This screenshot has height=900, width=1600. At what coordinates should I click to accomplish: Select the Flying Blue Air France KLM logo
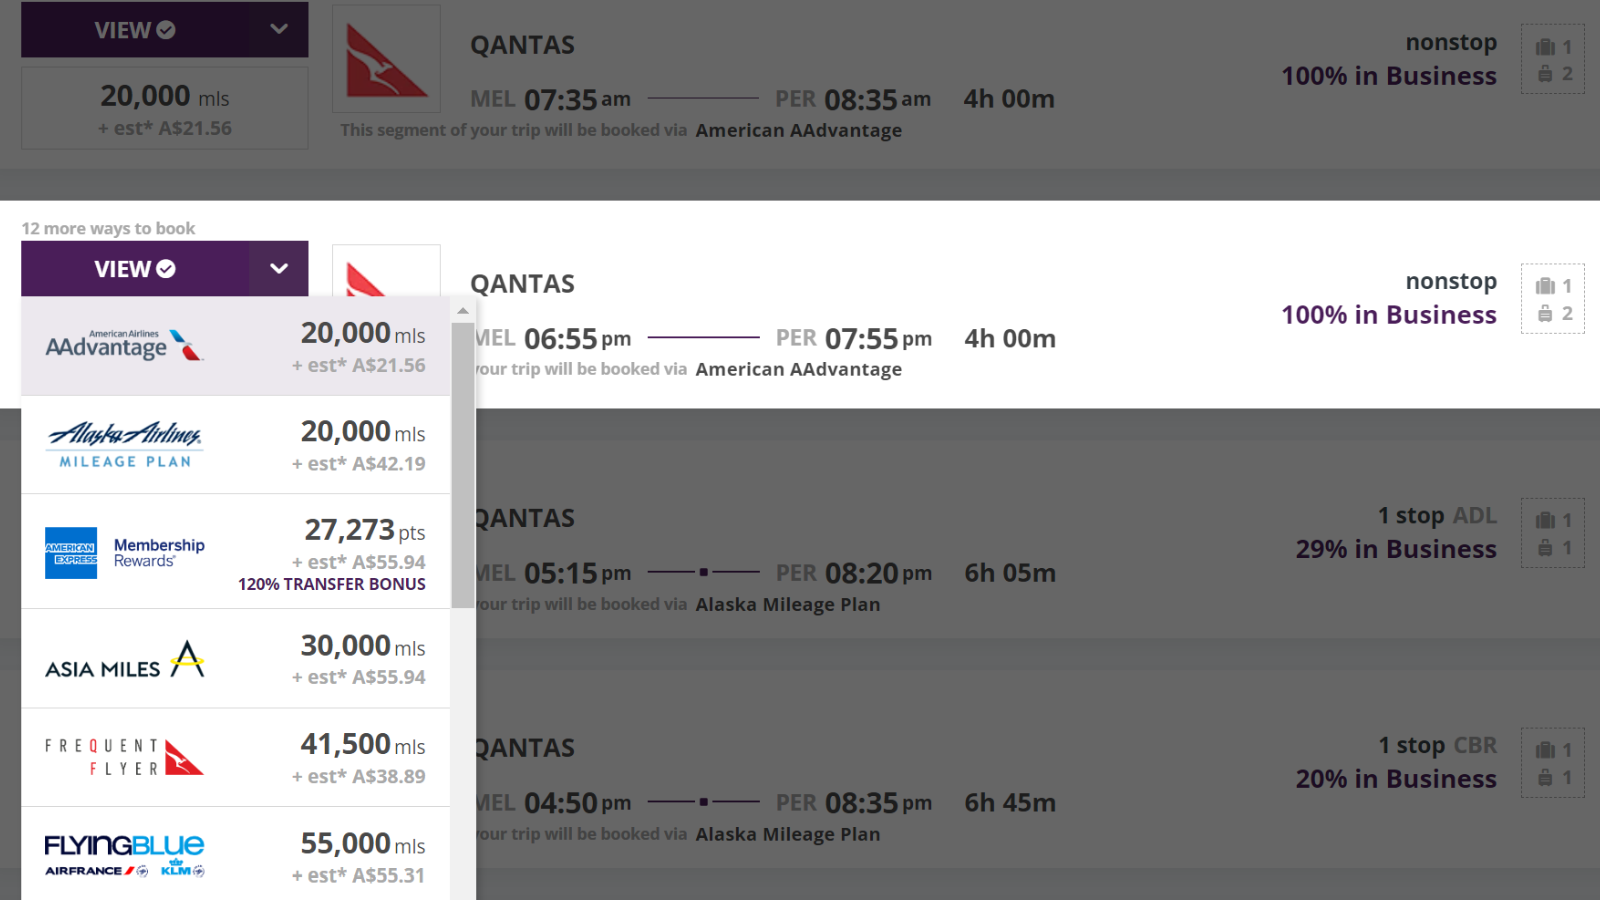[x=125, y=856]
